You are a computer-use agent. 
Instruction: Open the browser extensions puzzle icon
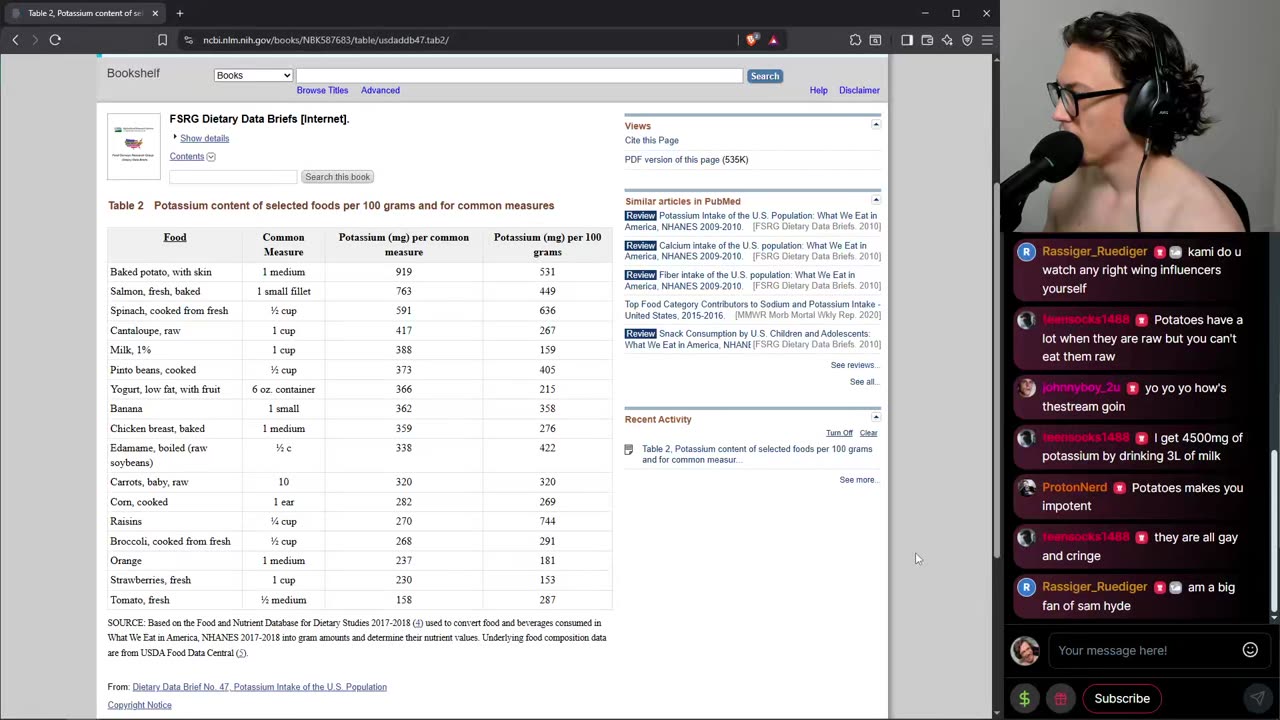pyautogui.click(x=855, y=40)
